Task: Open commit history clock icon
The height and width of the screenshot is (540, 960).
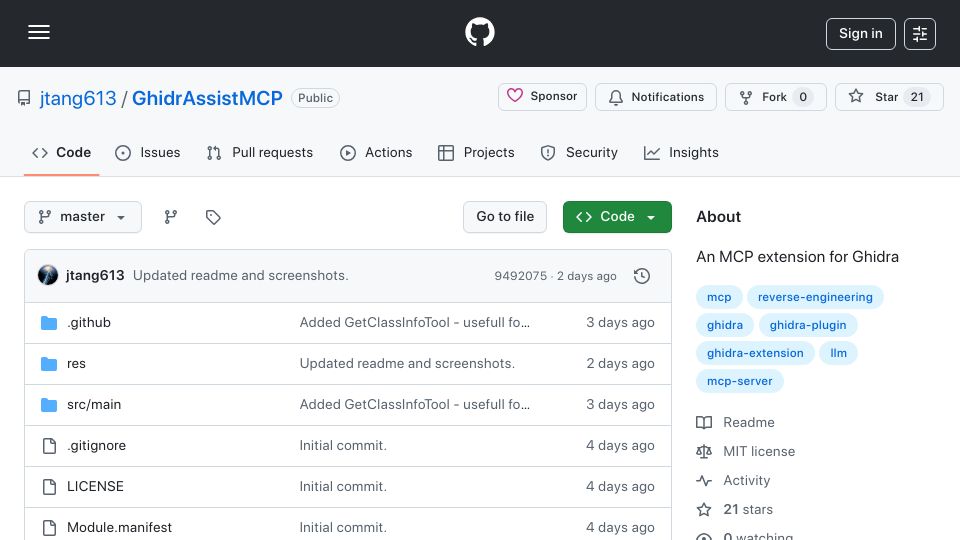Action: point(642,276)
